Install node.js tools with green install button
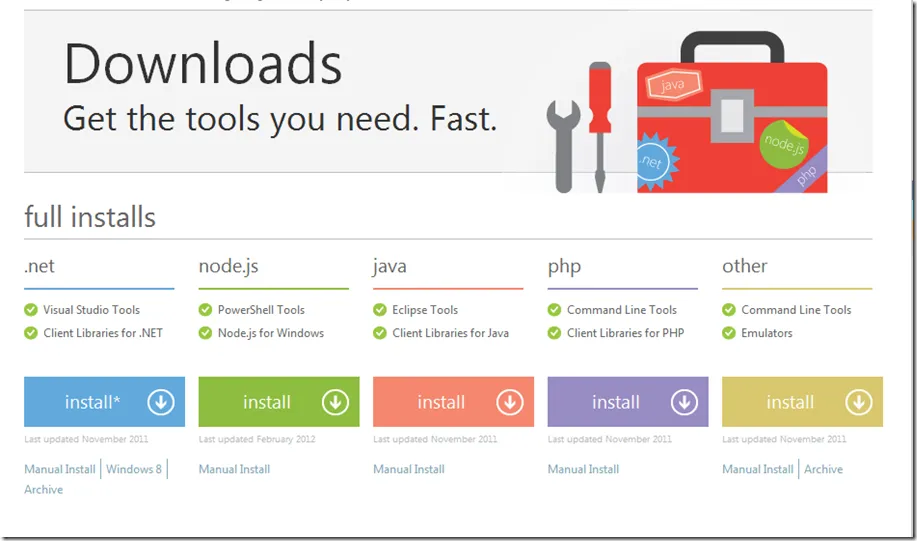 click(279, 402)
